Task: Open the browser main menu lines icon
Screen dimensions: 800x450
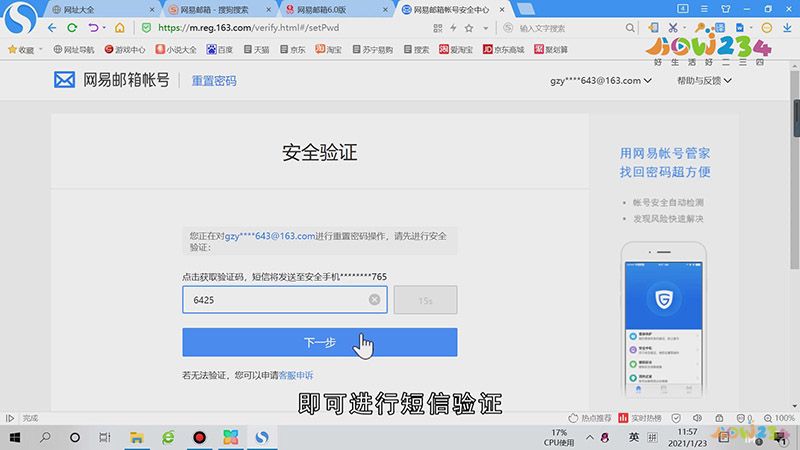Action: coord(704,9)
